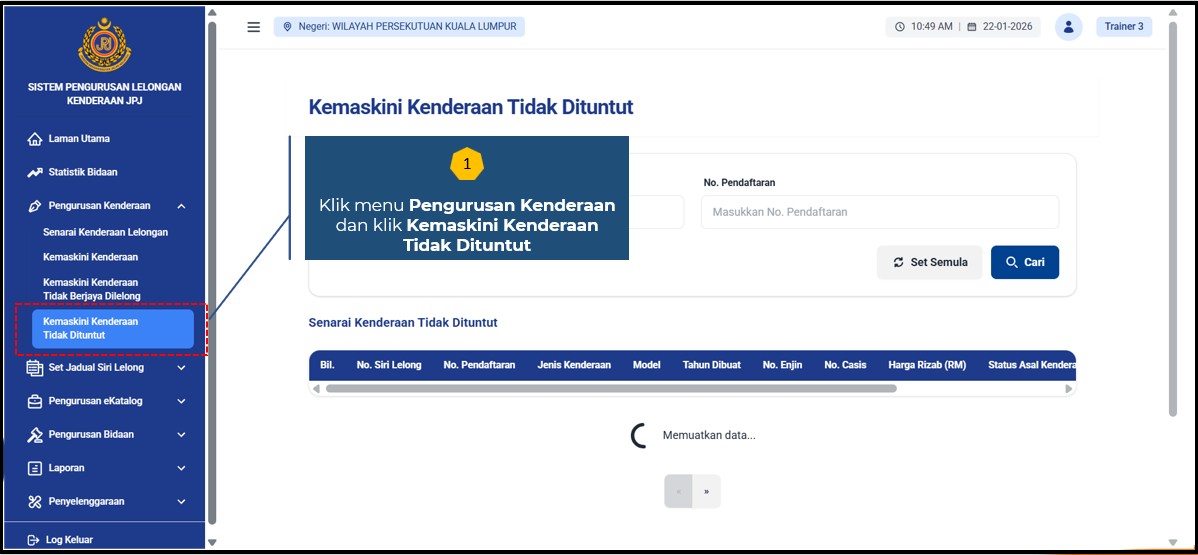Click the Laman Utama home icon
The image size is (1198, 555).
pyautogui.click(x=35, y=139)
